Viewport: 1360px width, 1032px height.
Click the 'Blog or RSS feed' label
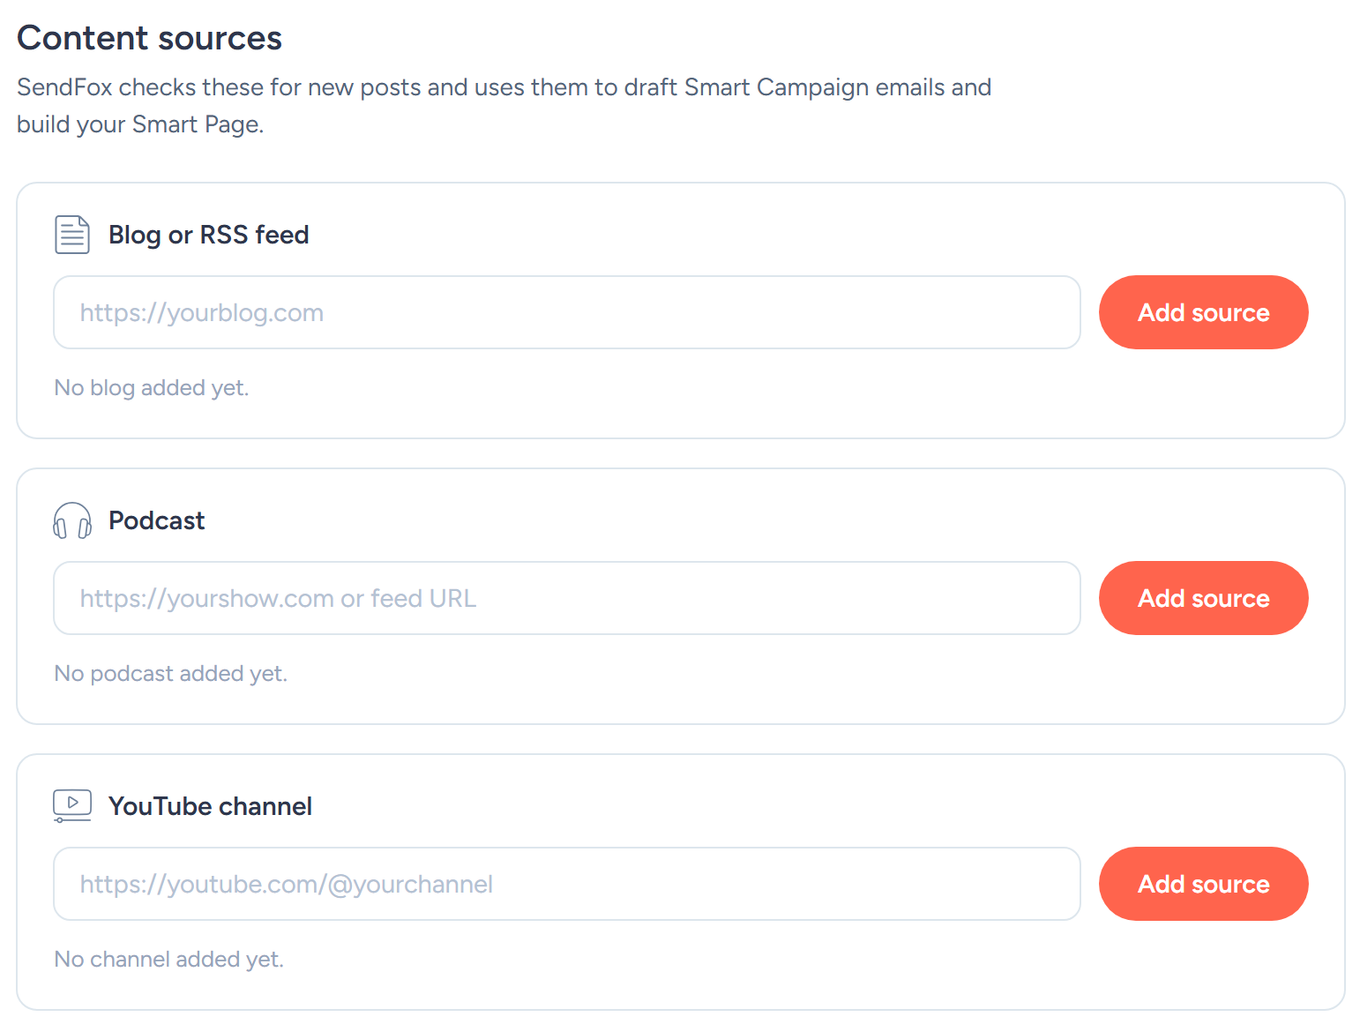[x=209, y=235]
